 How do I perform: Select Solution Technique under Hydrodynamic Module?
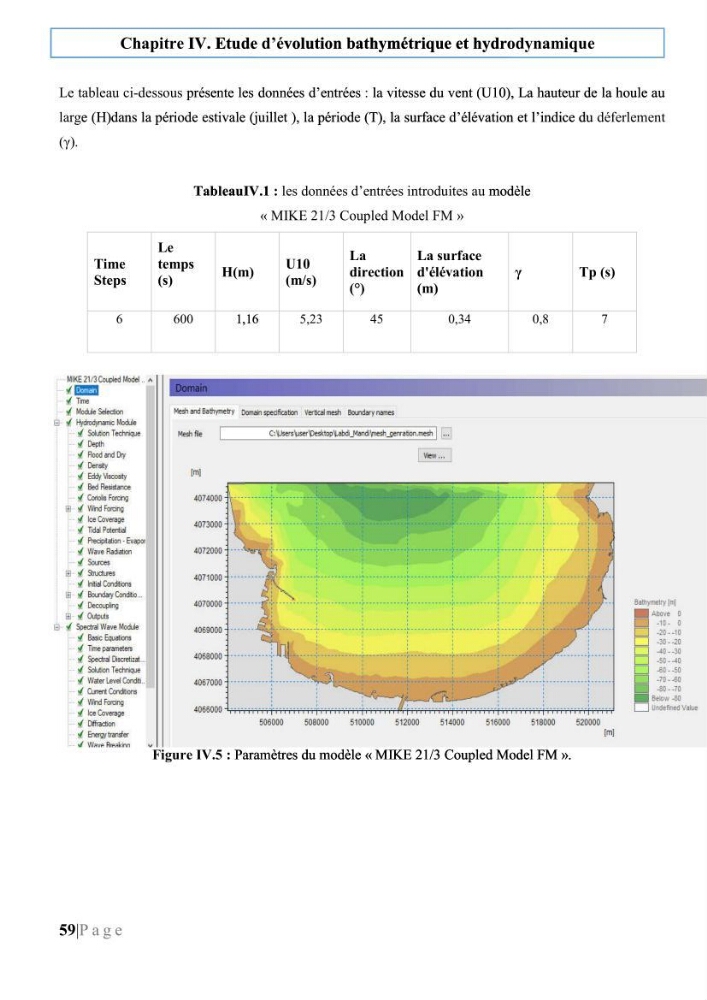[113, 434]
